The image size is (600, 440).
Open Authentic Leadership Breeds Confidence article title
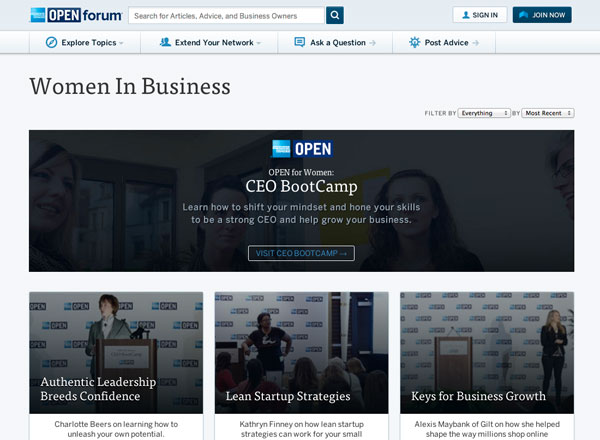[x=98, y=389]
